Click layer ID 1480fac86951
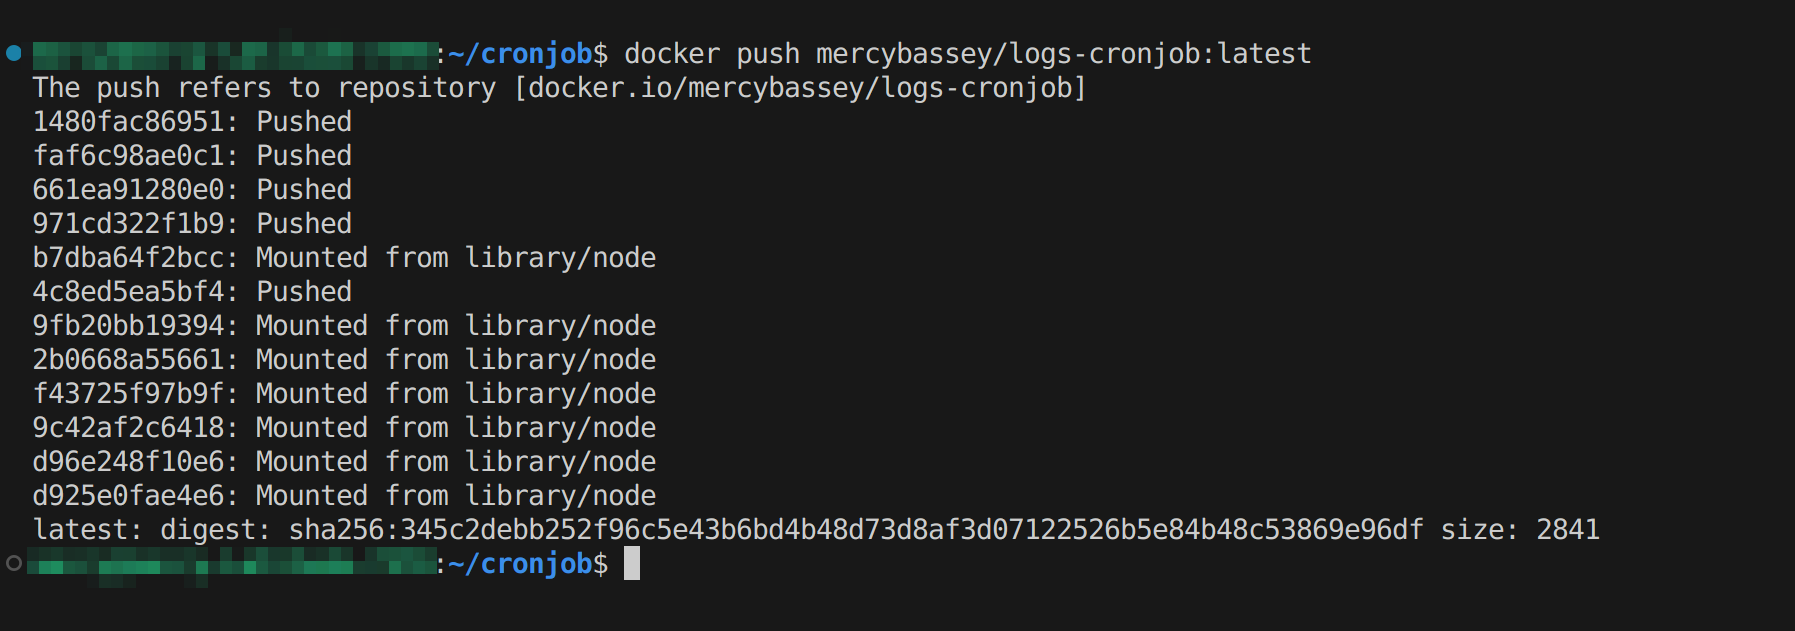Screen dimensions: 1795x631 tap(128, 122)
